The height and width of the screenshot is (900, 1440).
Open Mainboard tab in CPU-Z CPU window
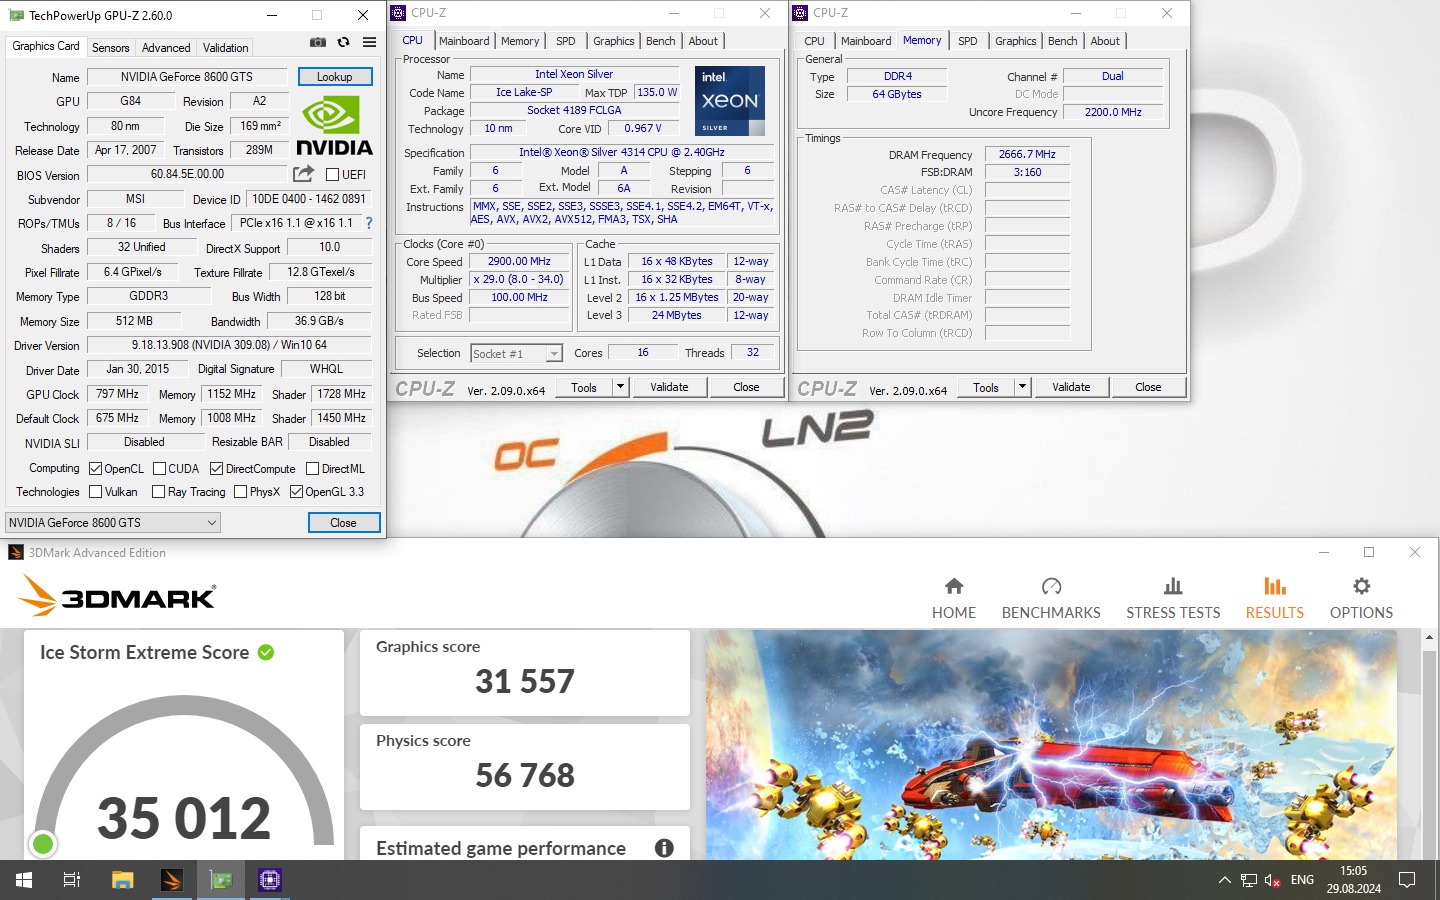pyautogui.click(x=464, y=41)
